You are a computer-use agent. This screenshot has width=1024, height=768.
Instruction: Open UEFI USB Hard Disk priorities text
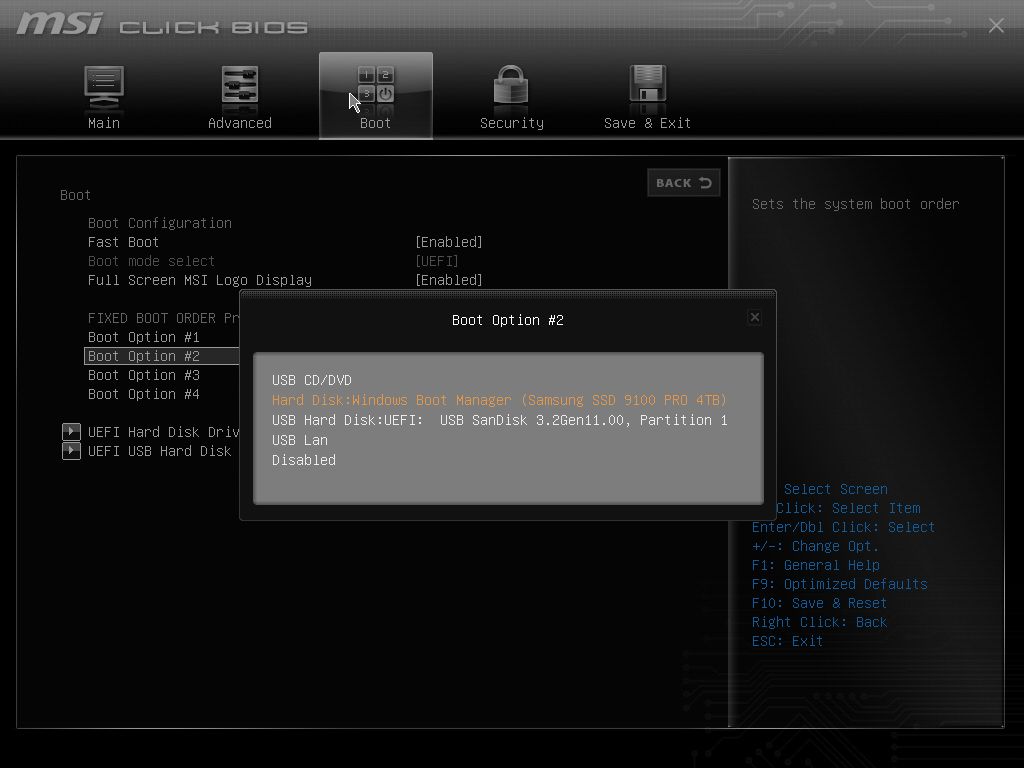(159, 451)
